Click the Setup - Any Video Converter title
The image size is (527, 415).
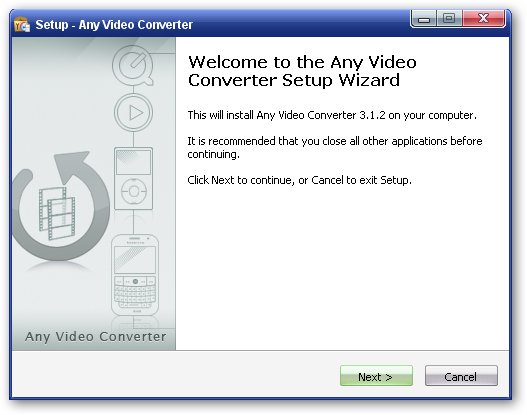(x=114, y=25)
